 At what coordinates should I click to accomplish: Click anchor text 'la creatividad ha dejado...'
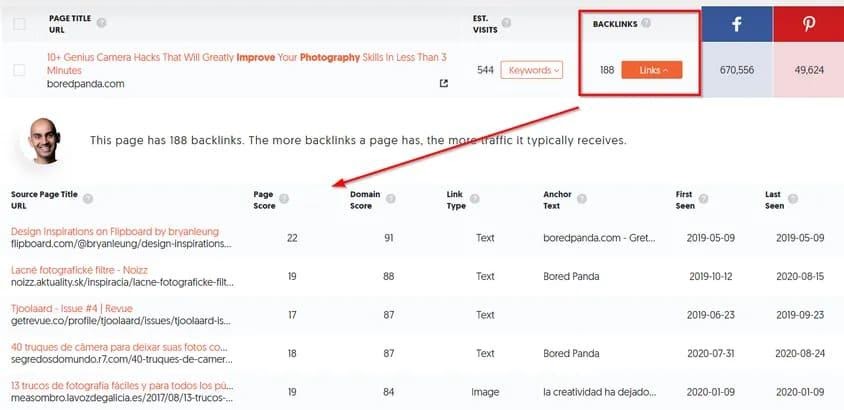click(x=600, y=392)
